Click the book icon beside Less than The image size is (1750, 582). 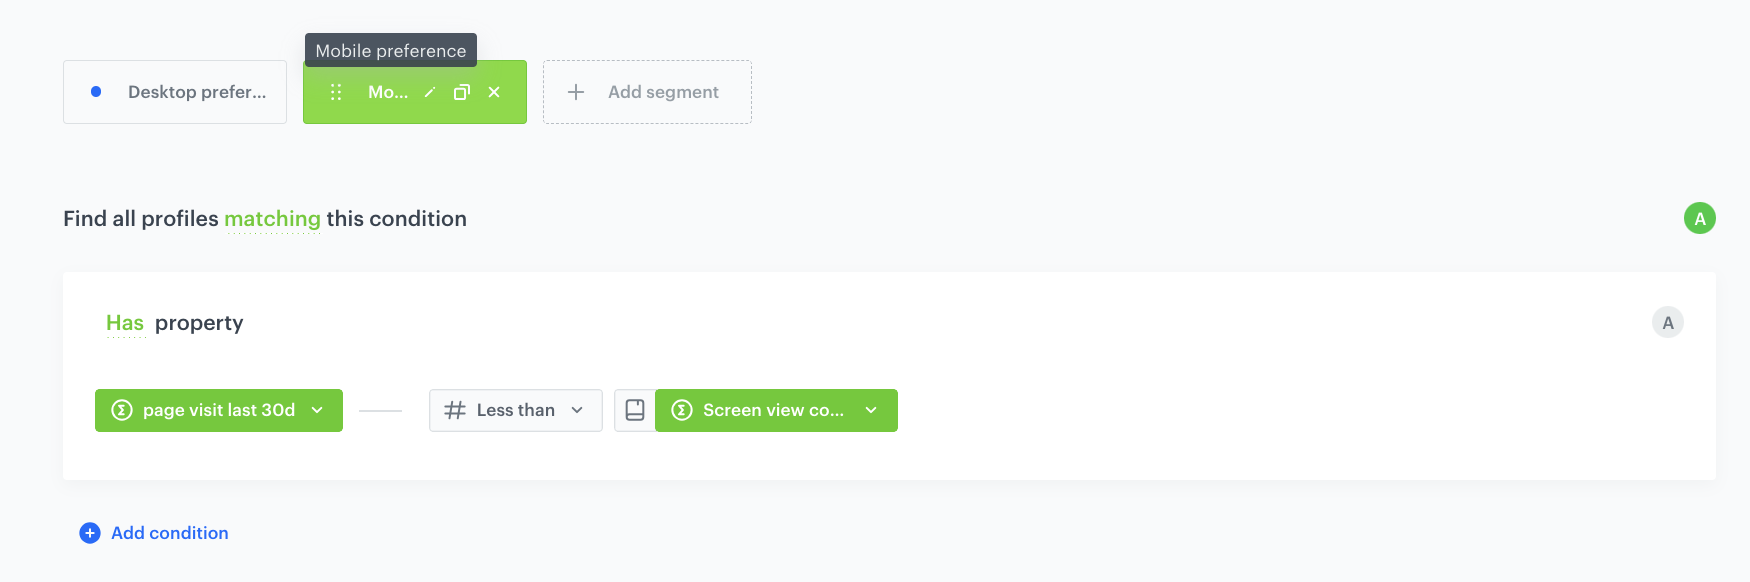pos(635,410)
